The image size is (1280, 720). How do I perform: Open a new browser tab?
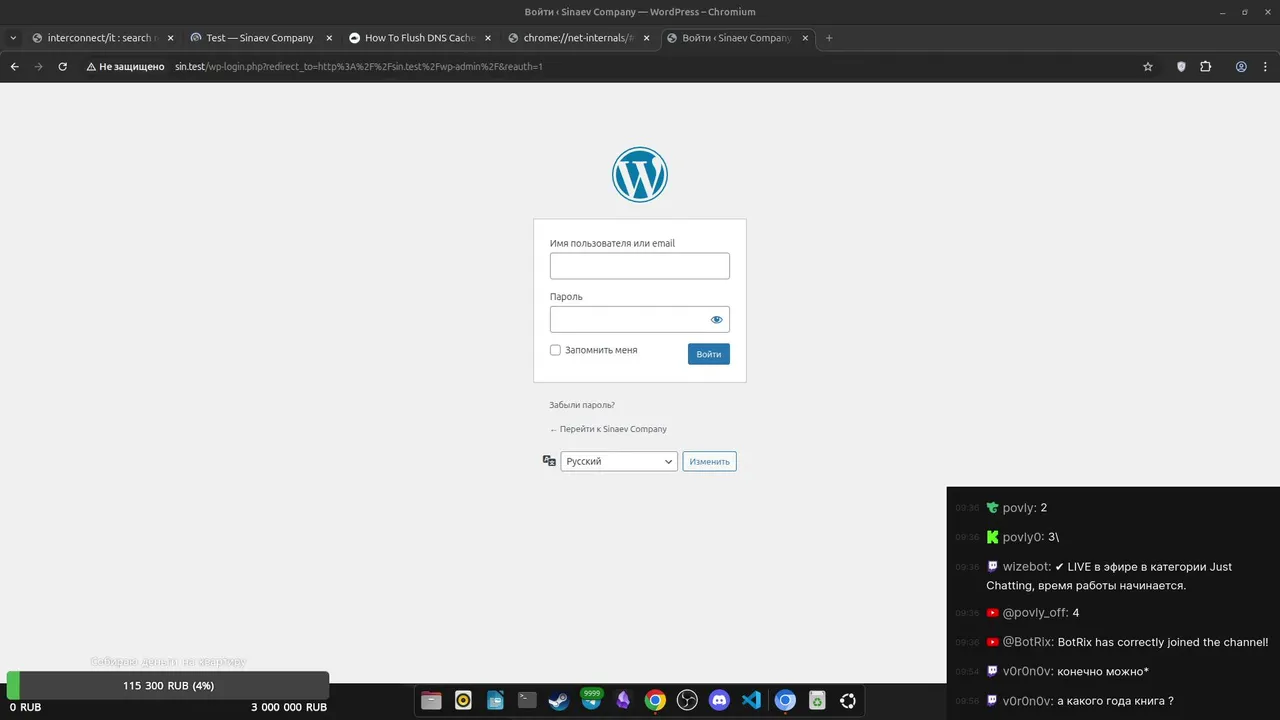829,38
